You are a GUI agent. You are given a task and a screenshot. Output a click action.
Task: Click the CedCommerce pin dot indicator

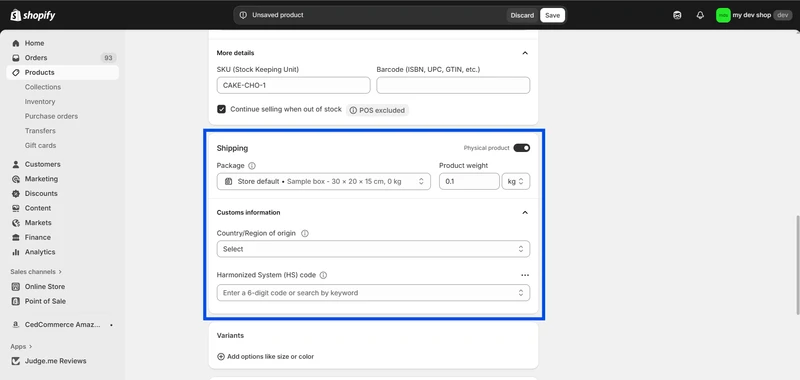click(111, 325)
